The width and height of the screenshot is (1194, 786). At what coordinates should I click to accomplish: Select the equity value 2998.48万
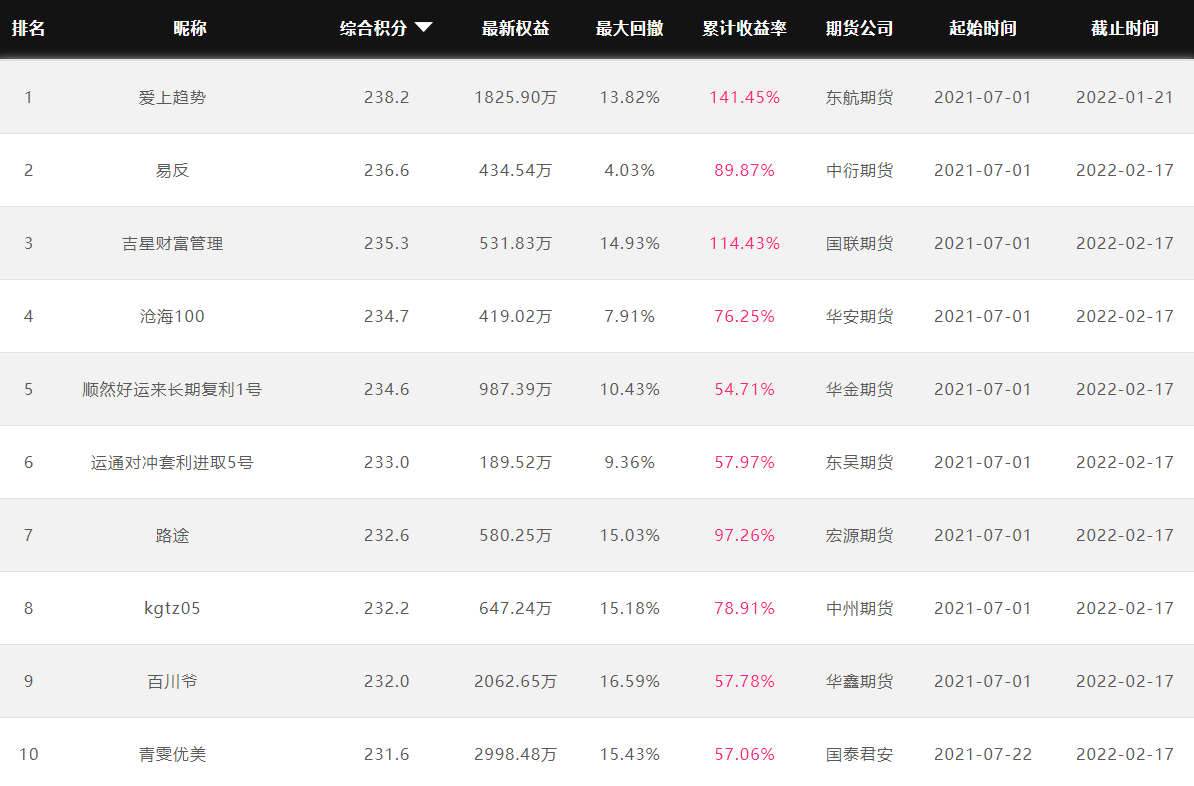tap(516, 754)
